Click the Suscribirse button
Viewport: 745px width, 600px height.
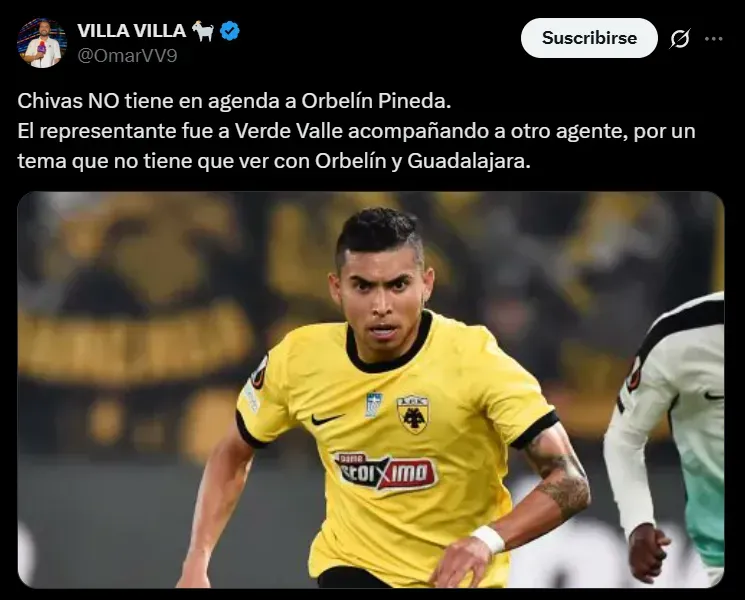(x=589, y=38)
